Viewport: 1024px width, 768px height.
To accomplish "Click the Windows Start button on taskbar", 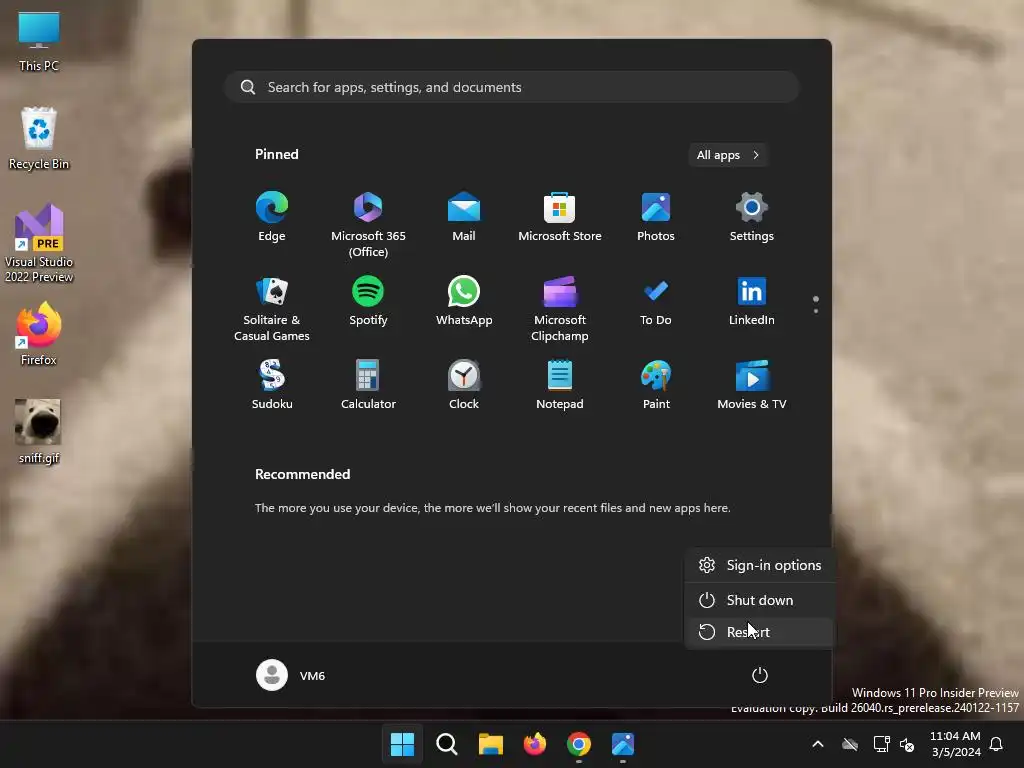I will click(x=402, y=744).
